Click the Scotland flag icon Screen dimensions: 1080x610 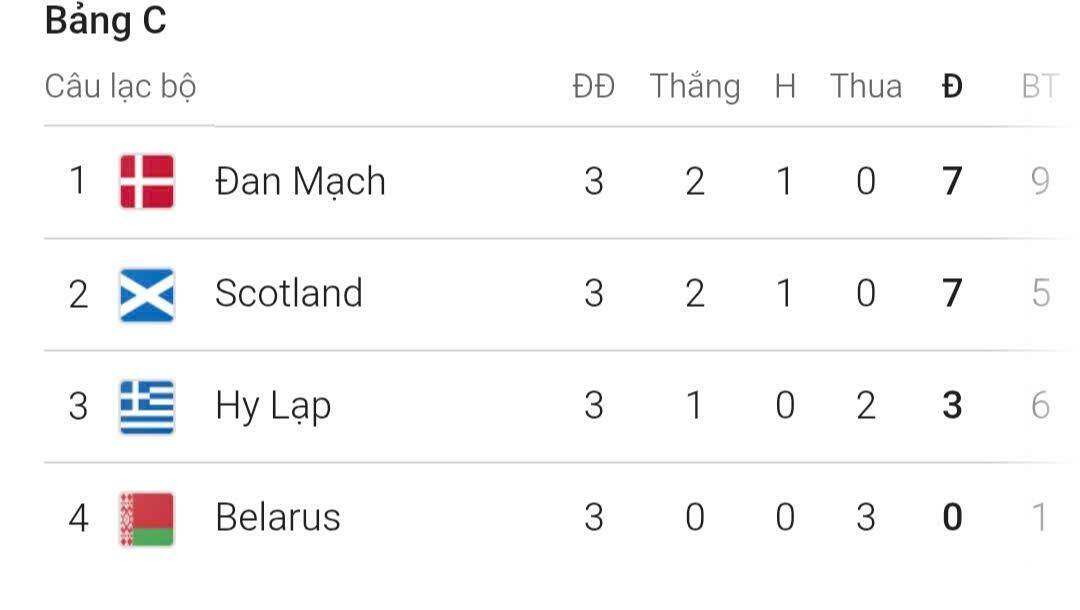tap(147, 294)
